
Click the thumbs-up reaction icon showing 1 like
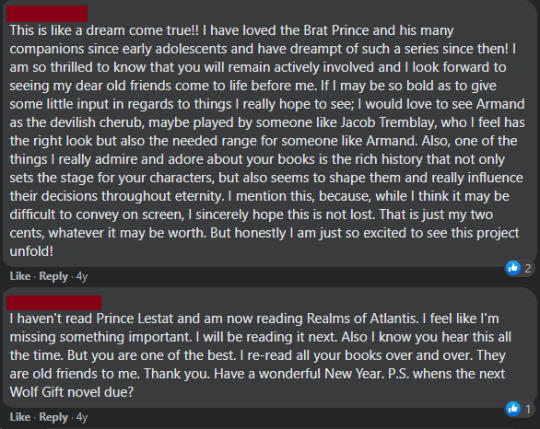(513, 409)
